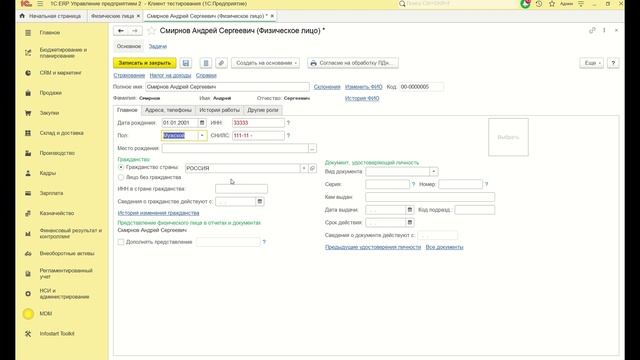
Task: Click Согласие на обработку ПДн button
Action: point(353,63)
